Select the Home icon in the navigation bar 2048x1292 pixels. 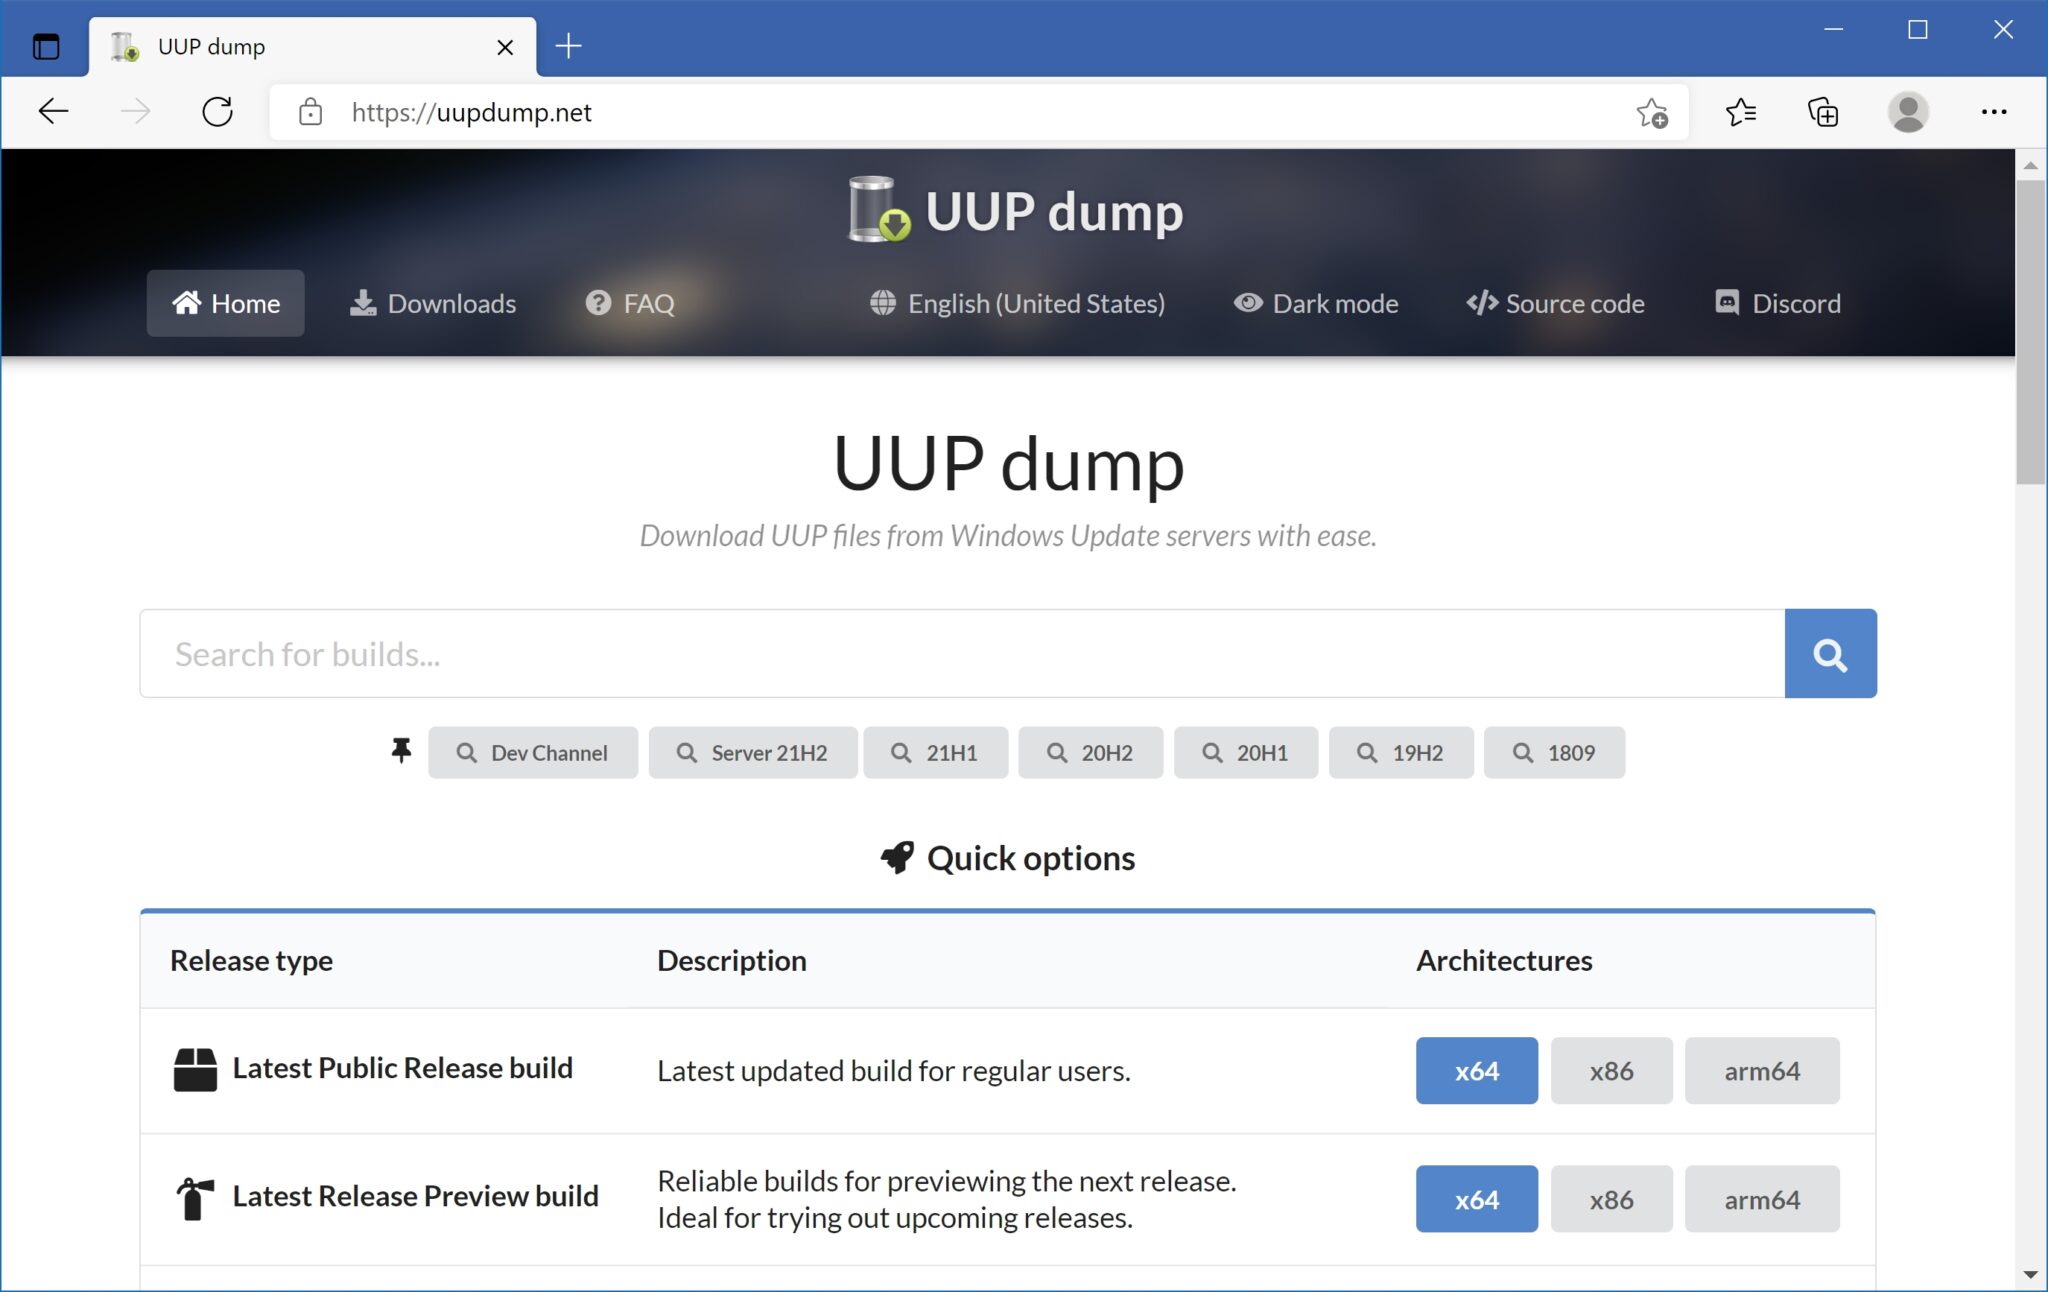point(189,303)
